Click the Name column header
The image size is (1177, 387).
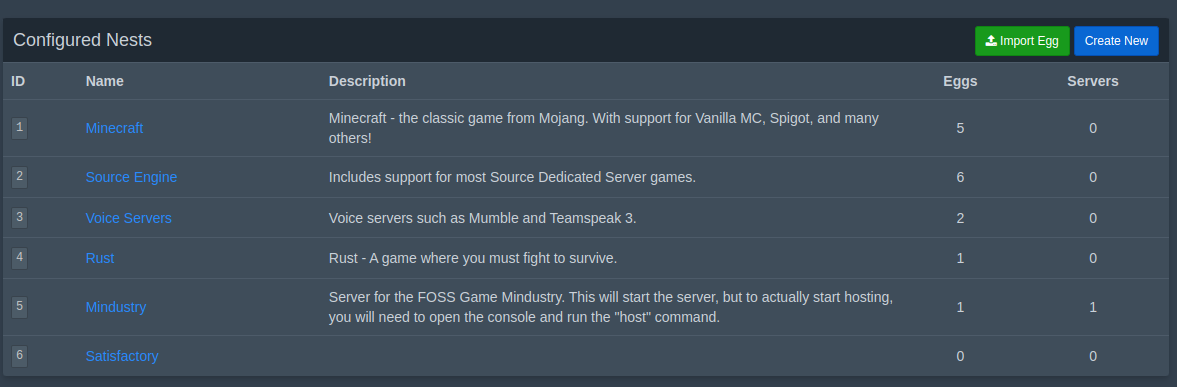point(104,81)
